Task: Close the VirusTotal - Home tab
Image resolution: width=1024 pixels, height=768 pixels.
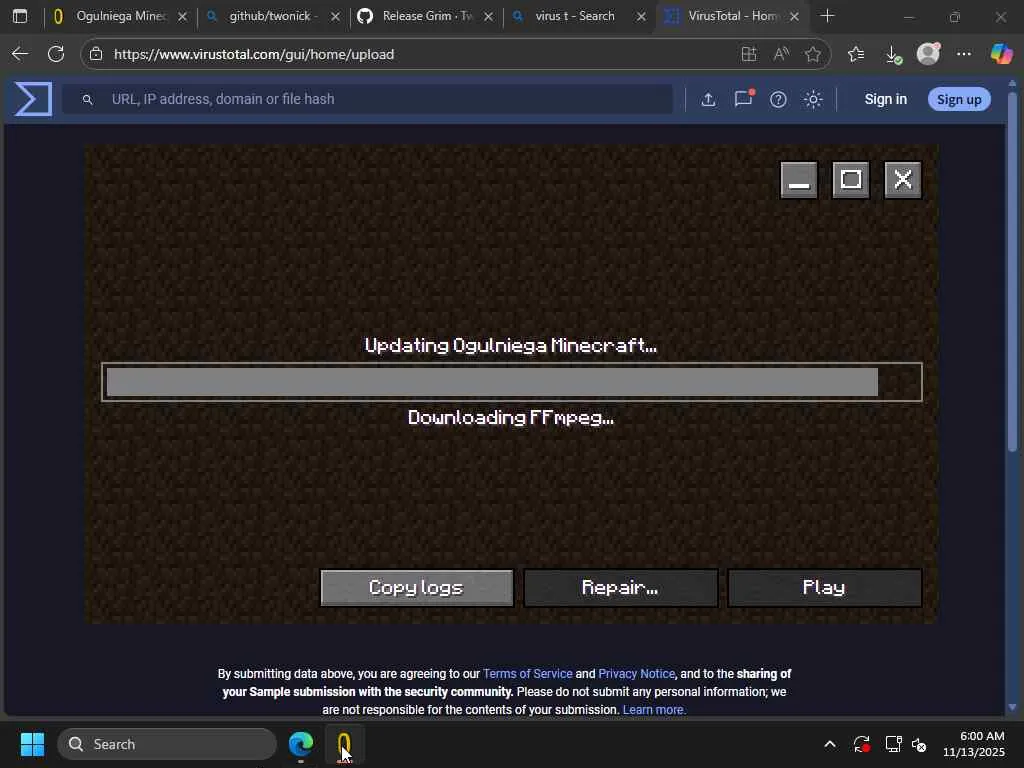Action: point(795,17)
